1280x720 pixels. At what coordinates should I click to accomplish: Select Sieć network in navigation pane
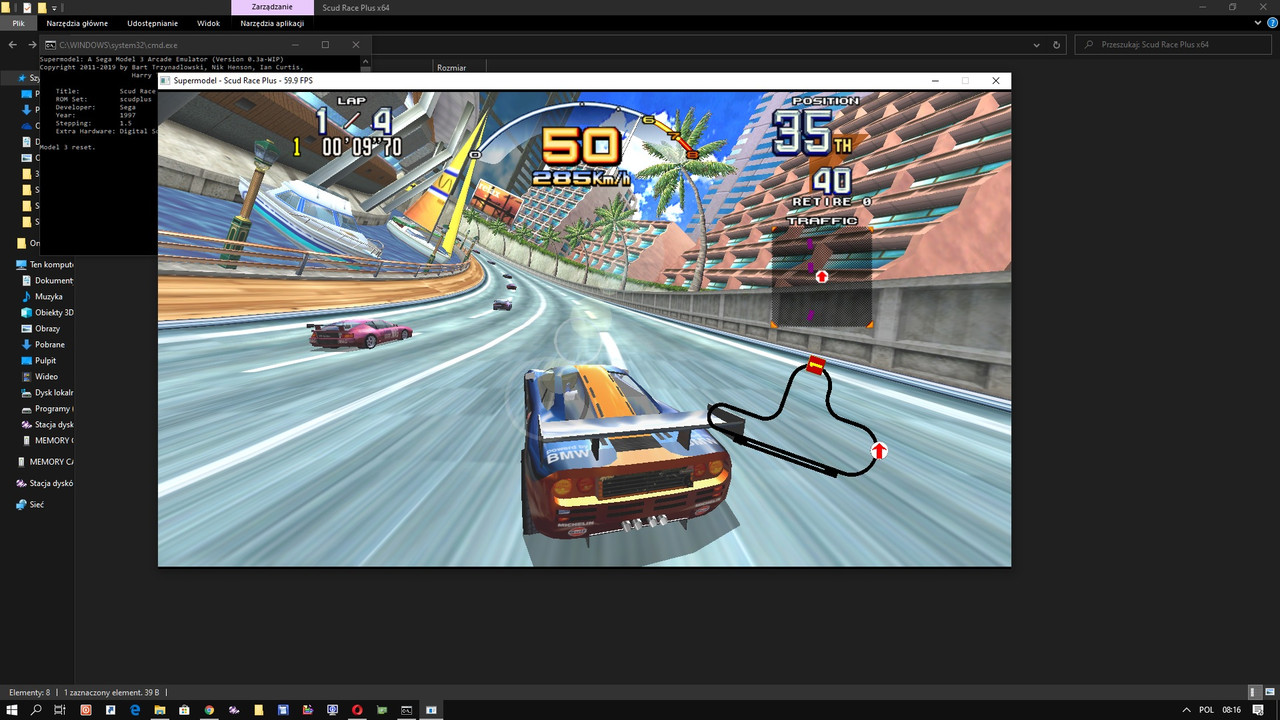pyautogui.click(x=31, y=505)
